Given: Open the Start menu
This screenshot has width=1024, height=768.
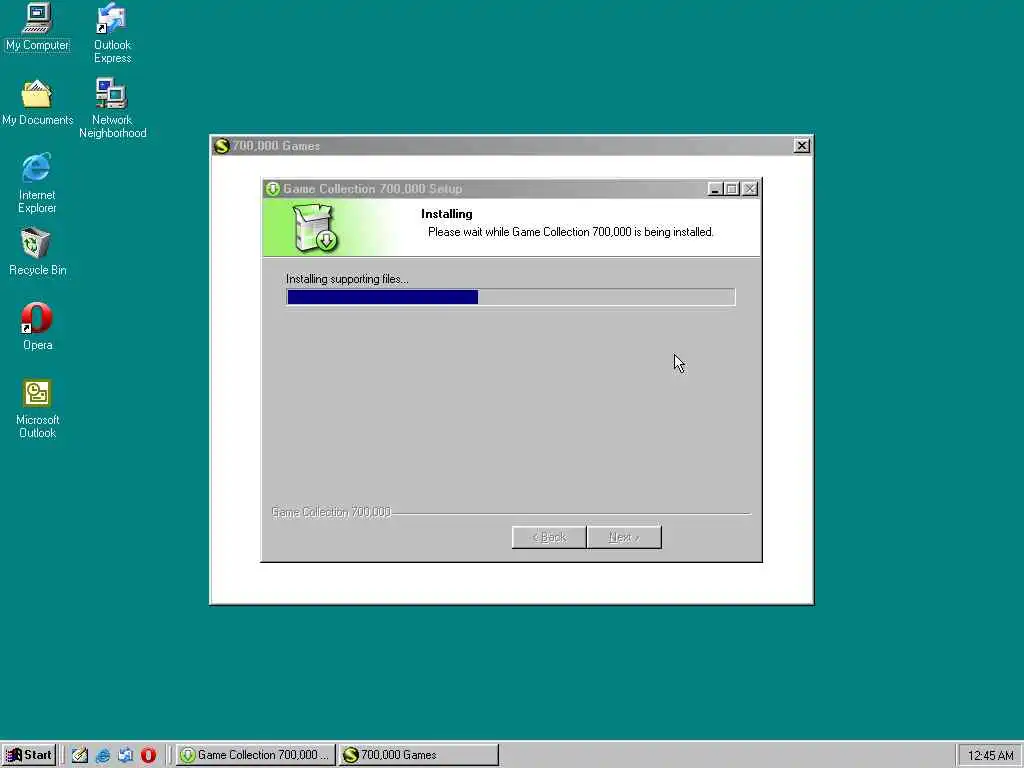Looking at the screenshot, I should click(29, 755).
